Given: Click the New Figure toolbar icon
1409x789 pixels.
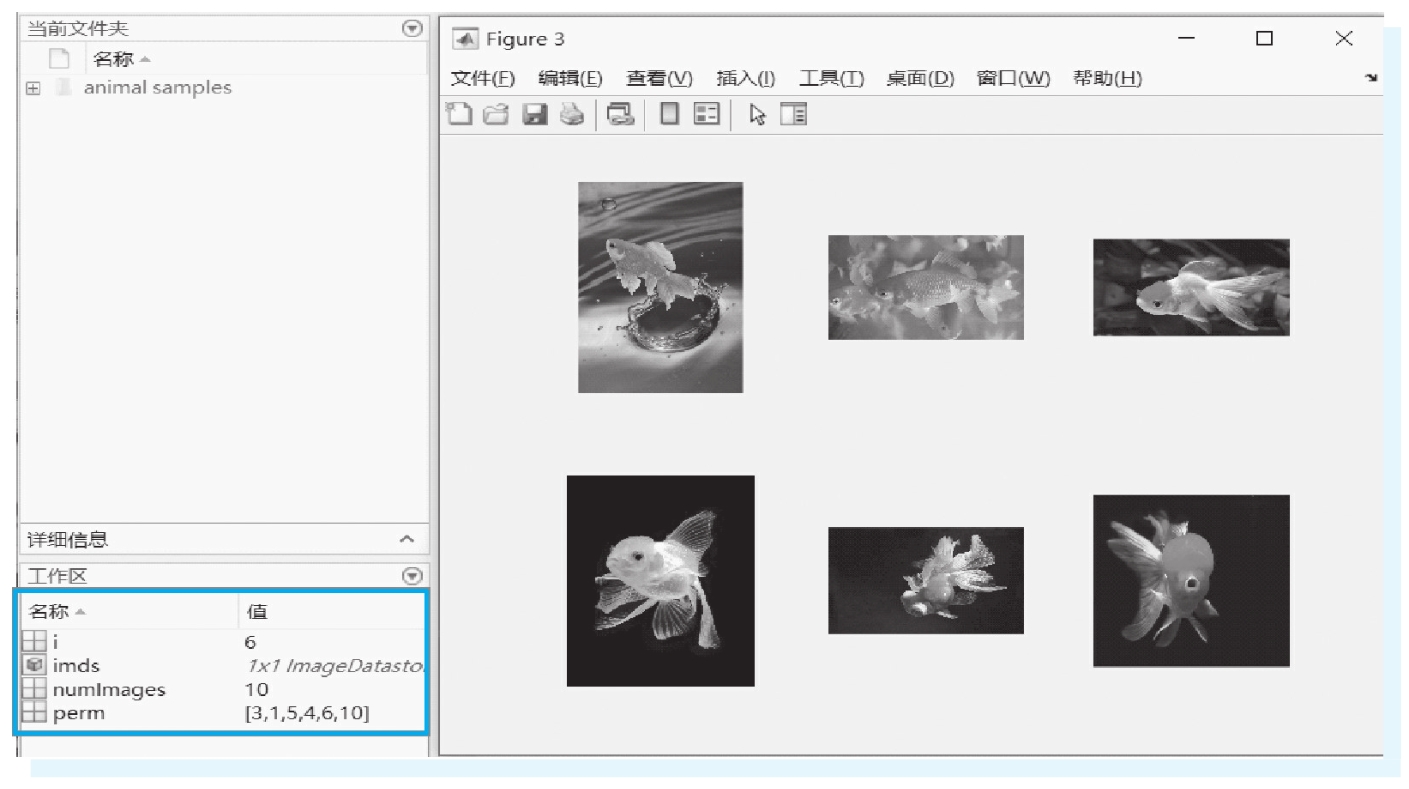Looking at the screenshot, I should pyautogui.click(x=459, y=115).
